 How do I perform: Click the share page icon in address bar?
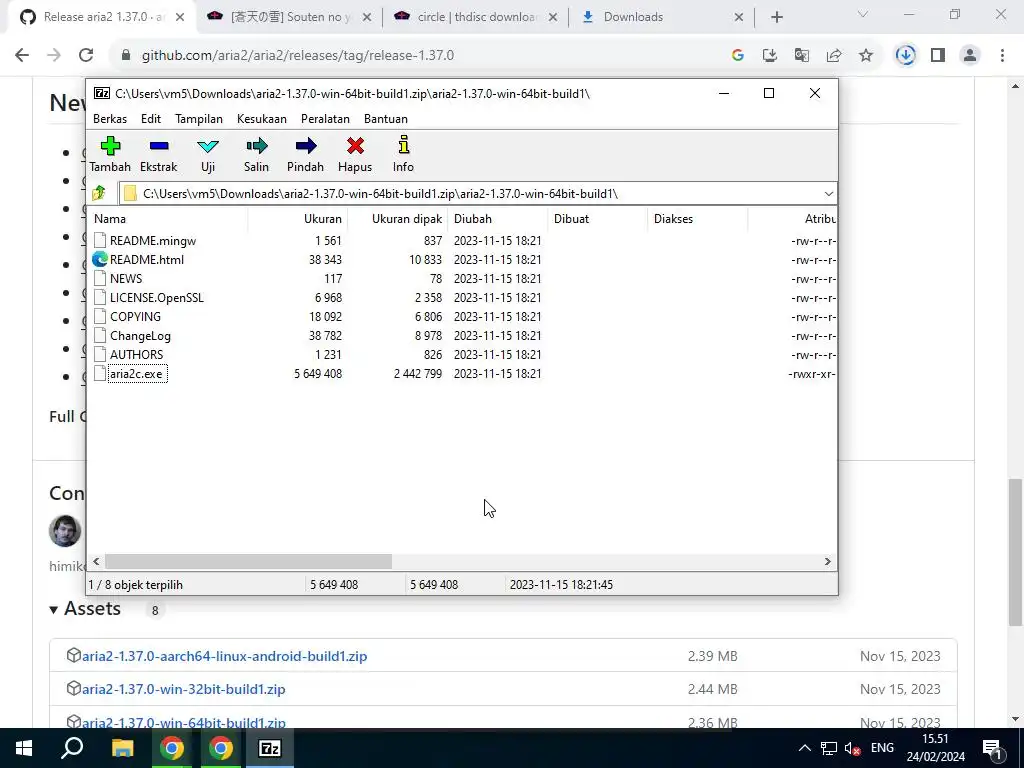point(834,56)
